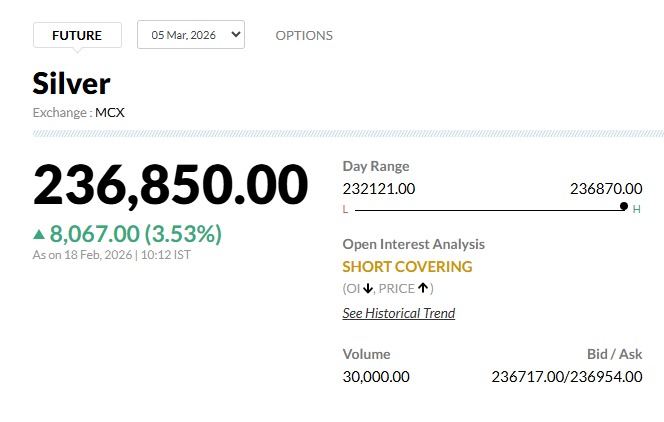Select the 236,850.00 last price
This screenshot has width=664, height=422.
click(x=170, y=185)
